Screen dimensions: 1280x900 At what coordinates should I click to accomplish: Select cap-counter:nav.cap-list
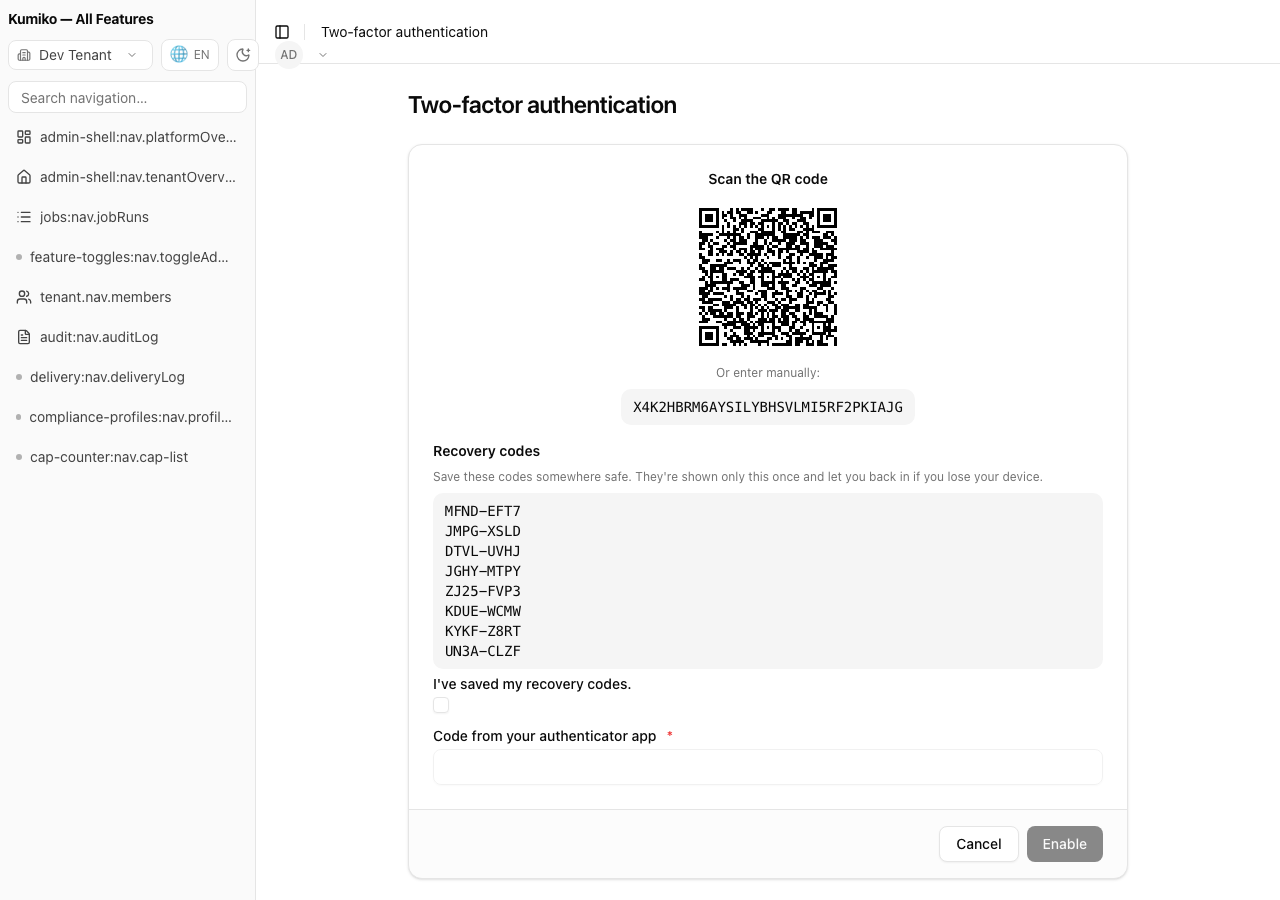127,457
